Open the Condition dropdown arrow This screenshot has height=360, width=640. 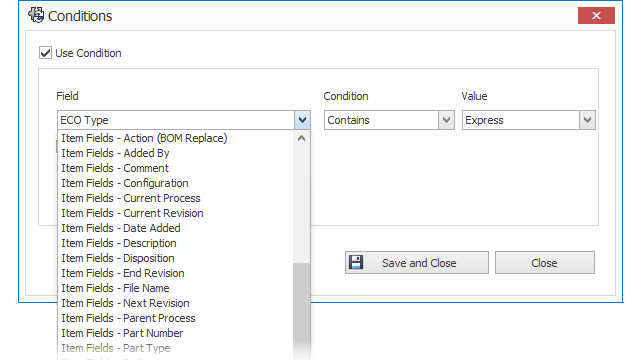coord(446,120)
